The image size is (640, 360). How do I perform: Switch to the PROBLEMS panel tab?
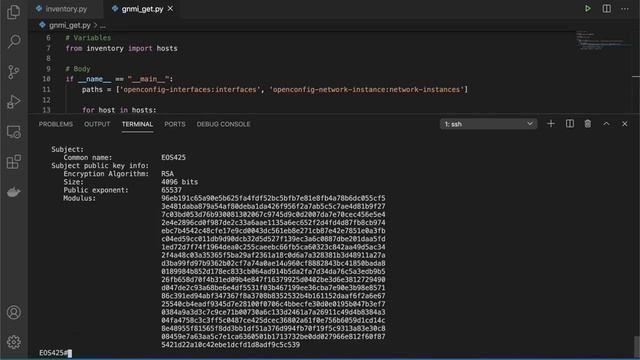click(56, 124)
